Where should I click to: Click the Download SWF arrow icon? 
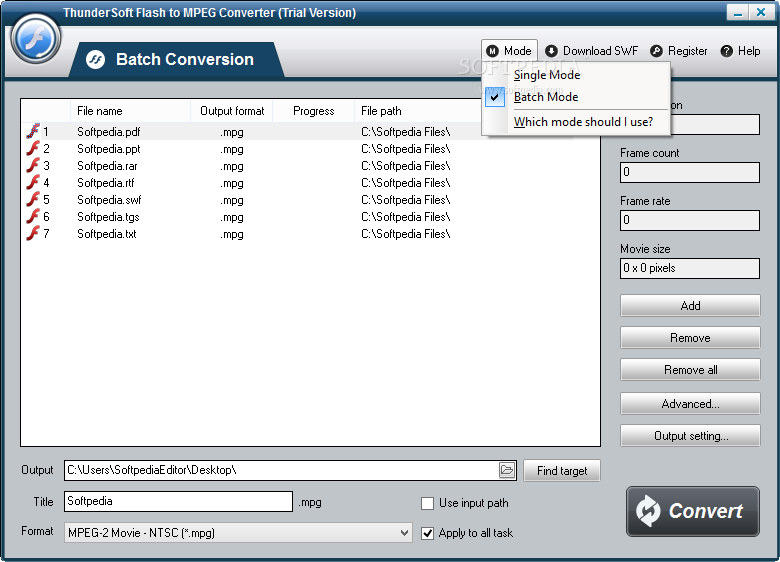(551, 51)
